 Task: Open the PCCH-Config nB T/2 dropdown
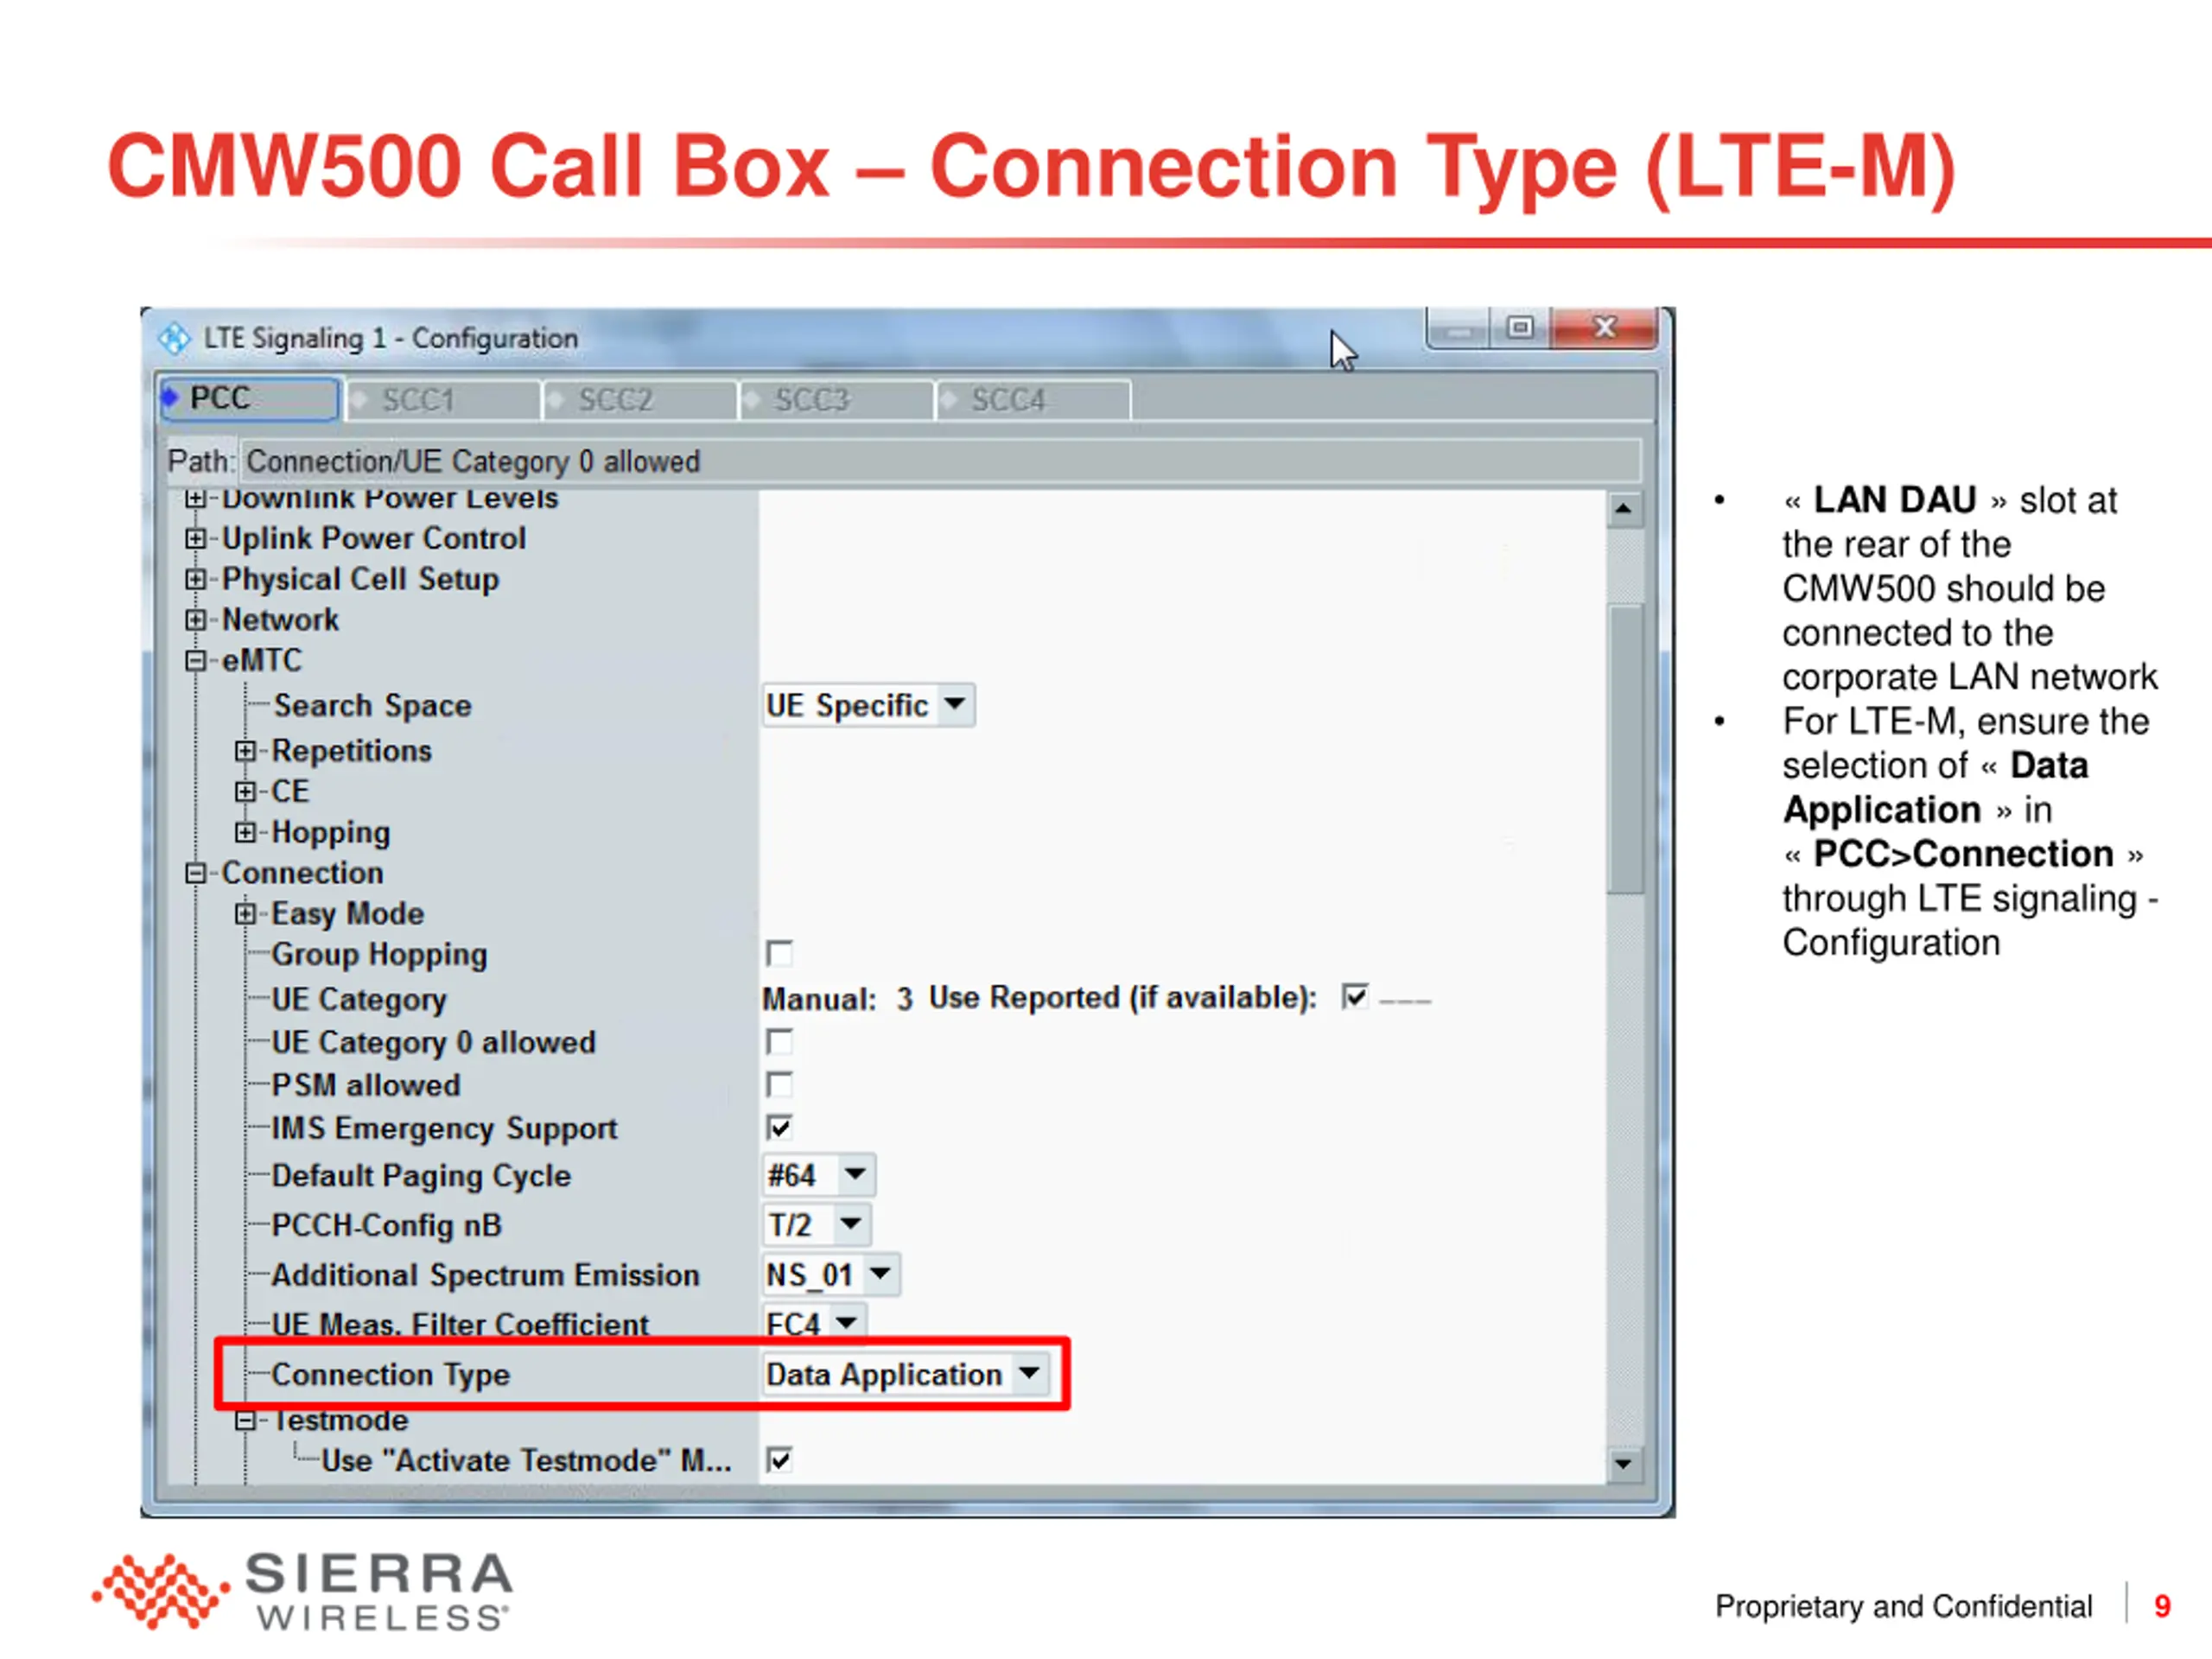pyautogui.click(x=816, y=1224)
